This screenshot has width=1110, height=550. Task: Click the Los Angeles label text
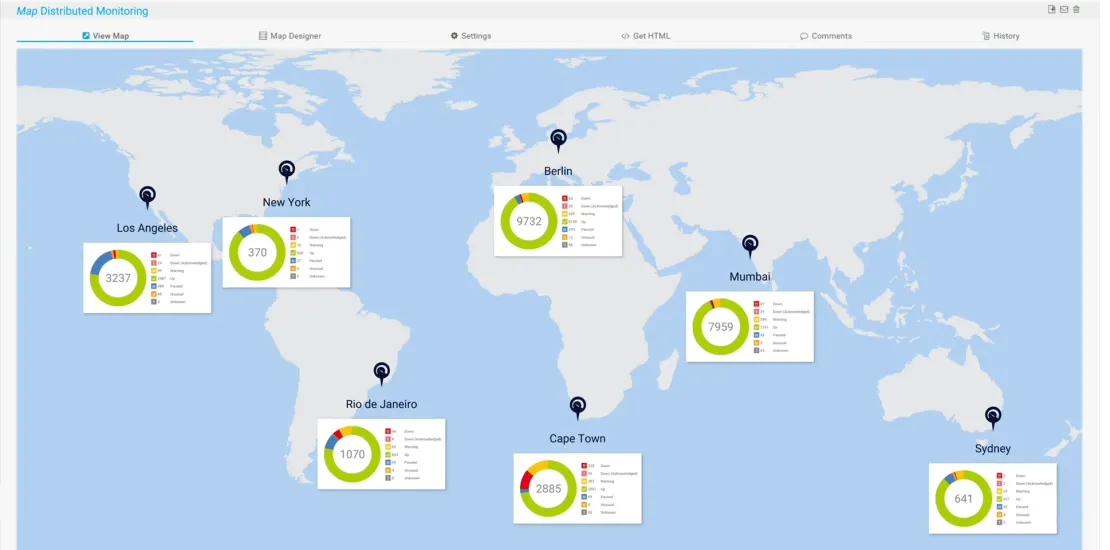click(x=147, y=228)
